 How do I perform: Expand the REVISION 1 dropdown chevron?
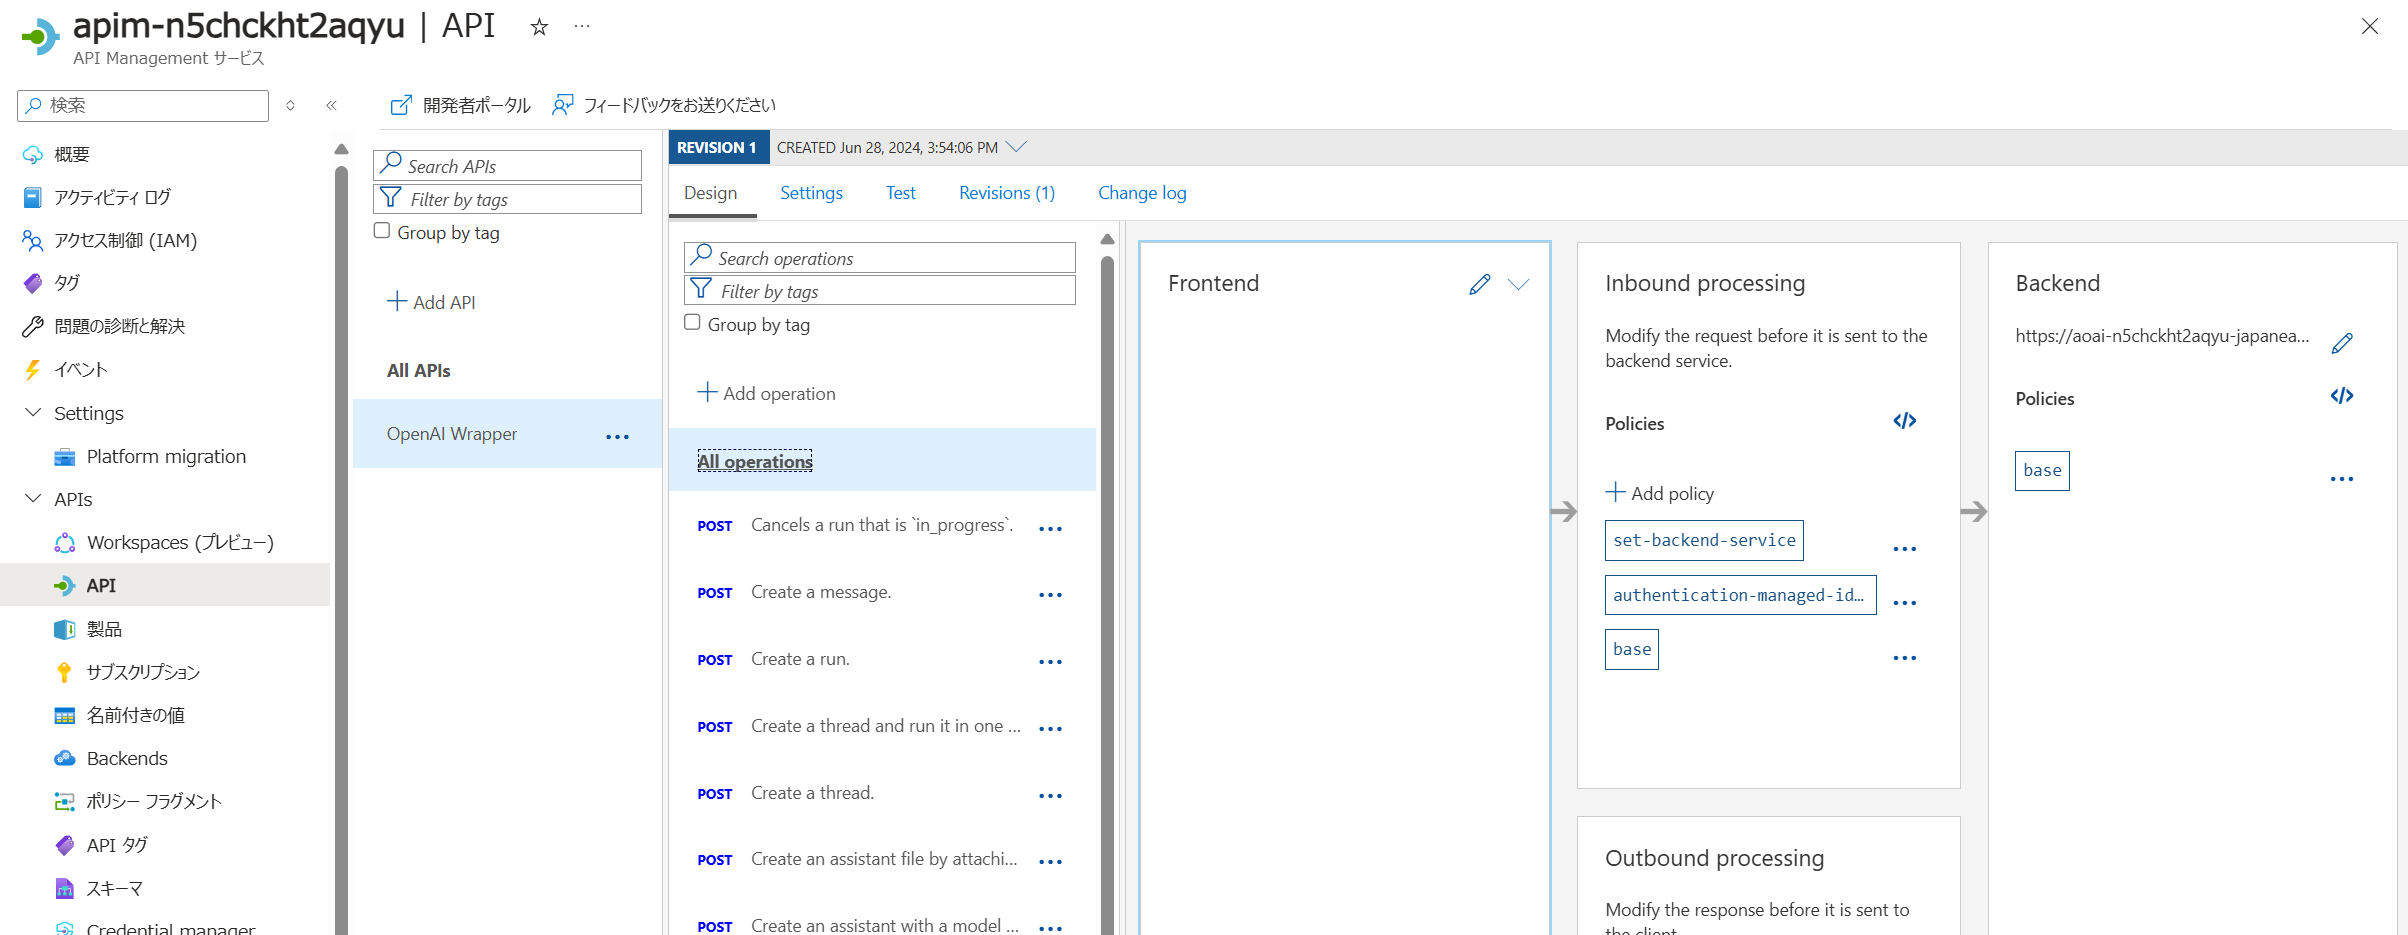click(x=1017, y=147)
